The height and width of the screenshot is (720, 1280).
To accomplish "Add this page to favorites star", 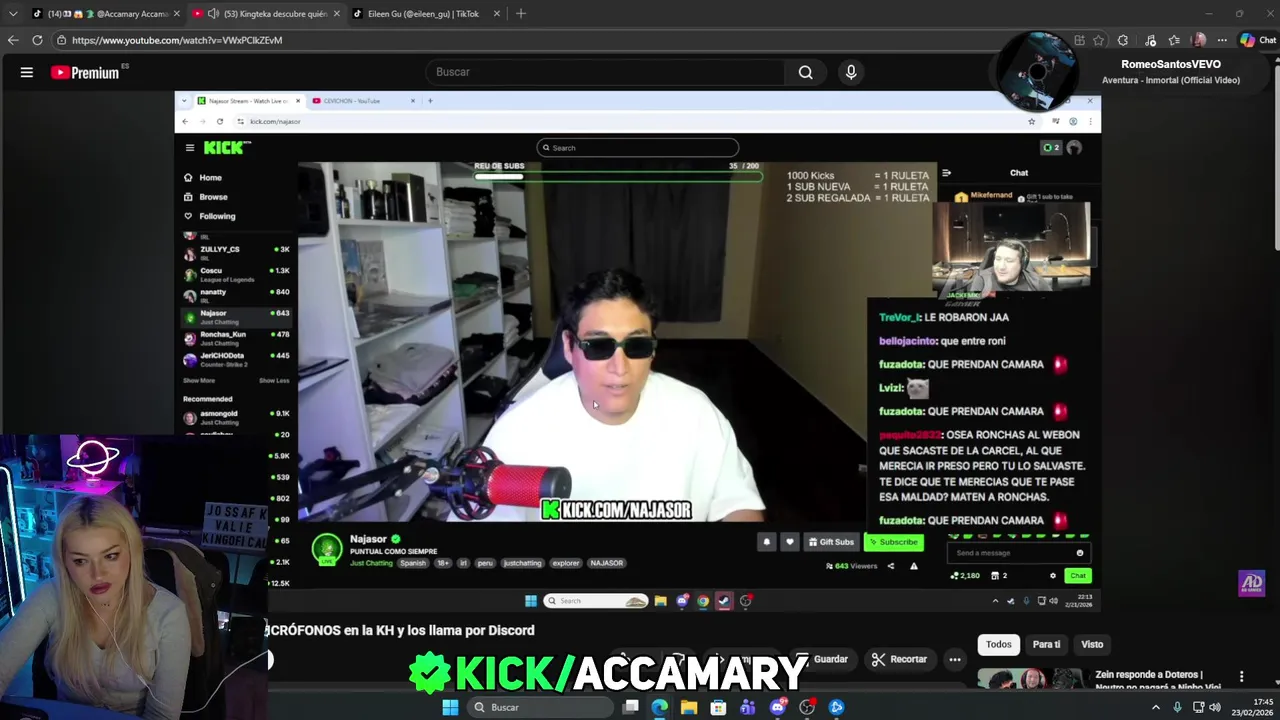I will coord(1098,40).
